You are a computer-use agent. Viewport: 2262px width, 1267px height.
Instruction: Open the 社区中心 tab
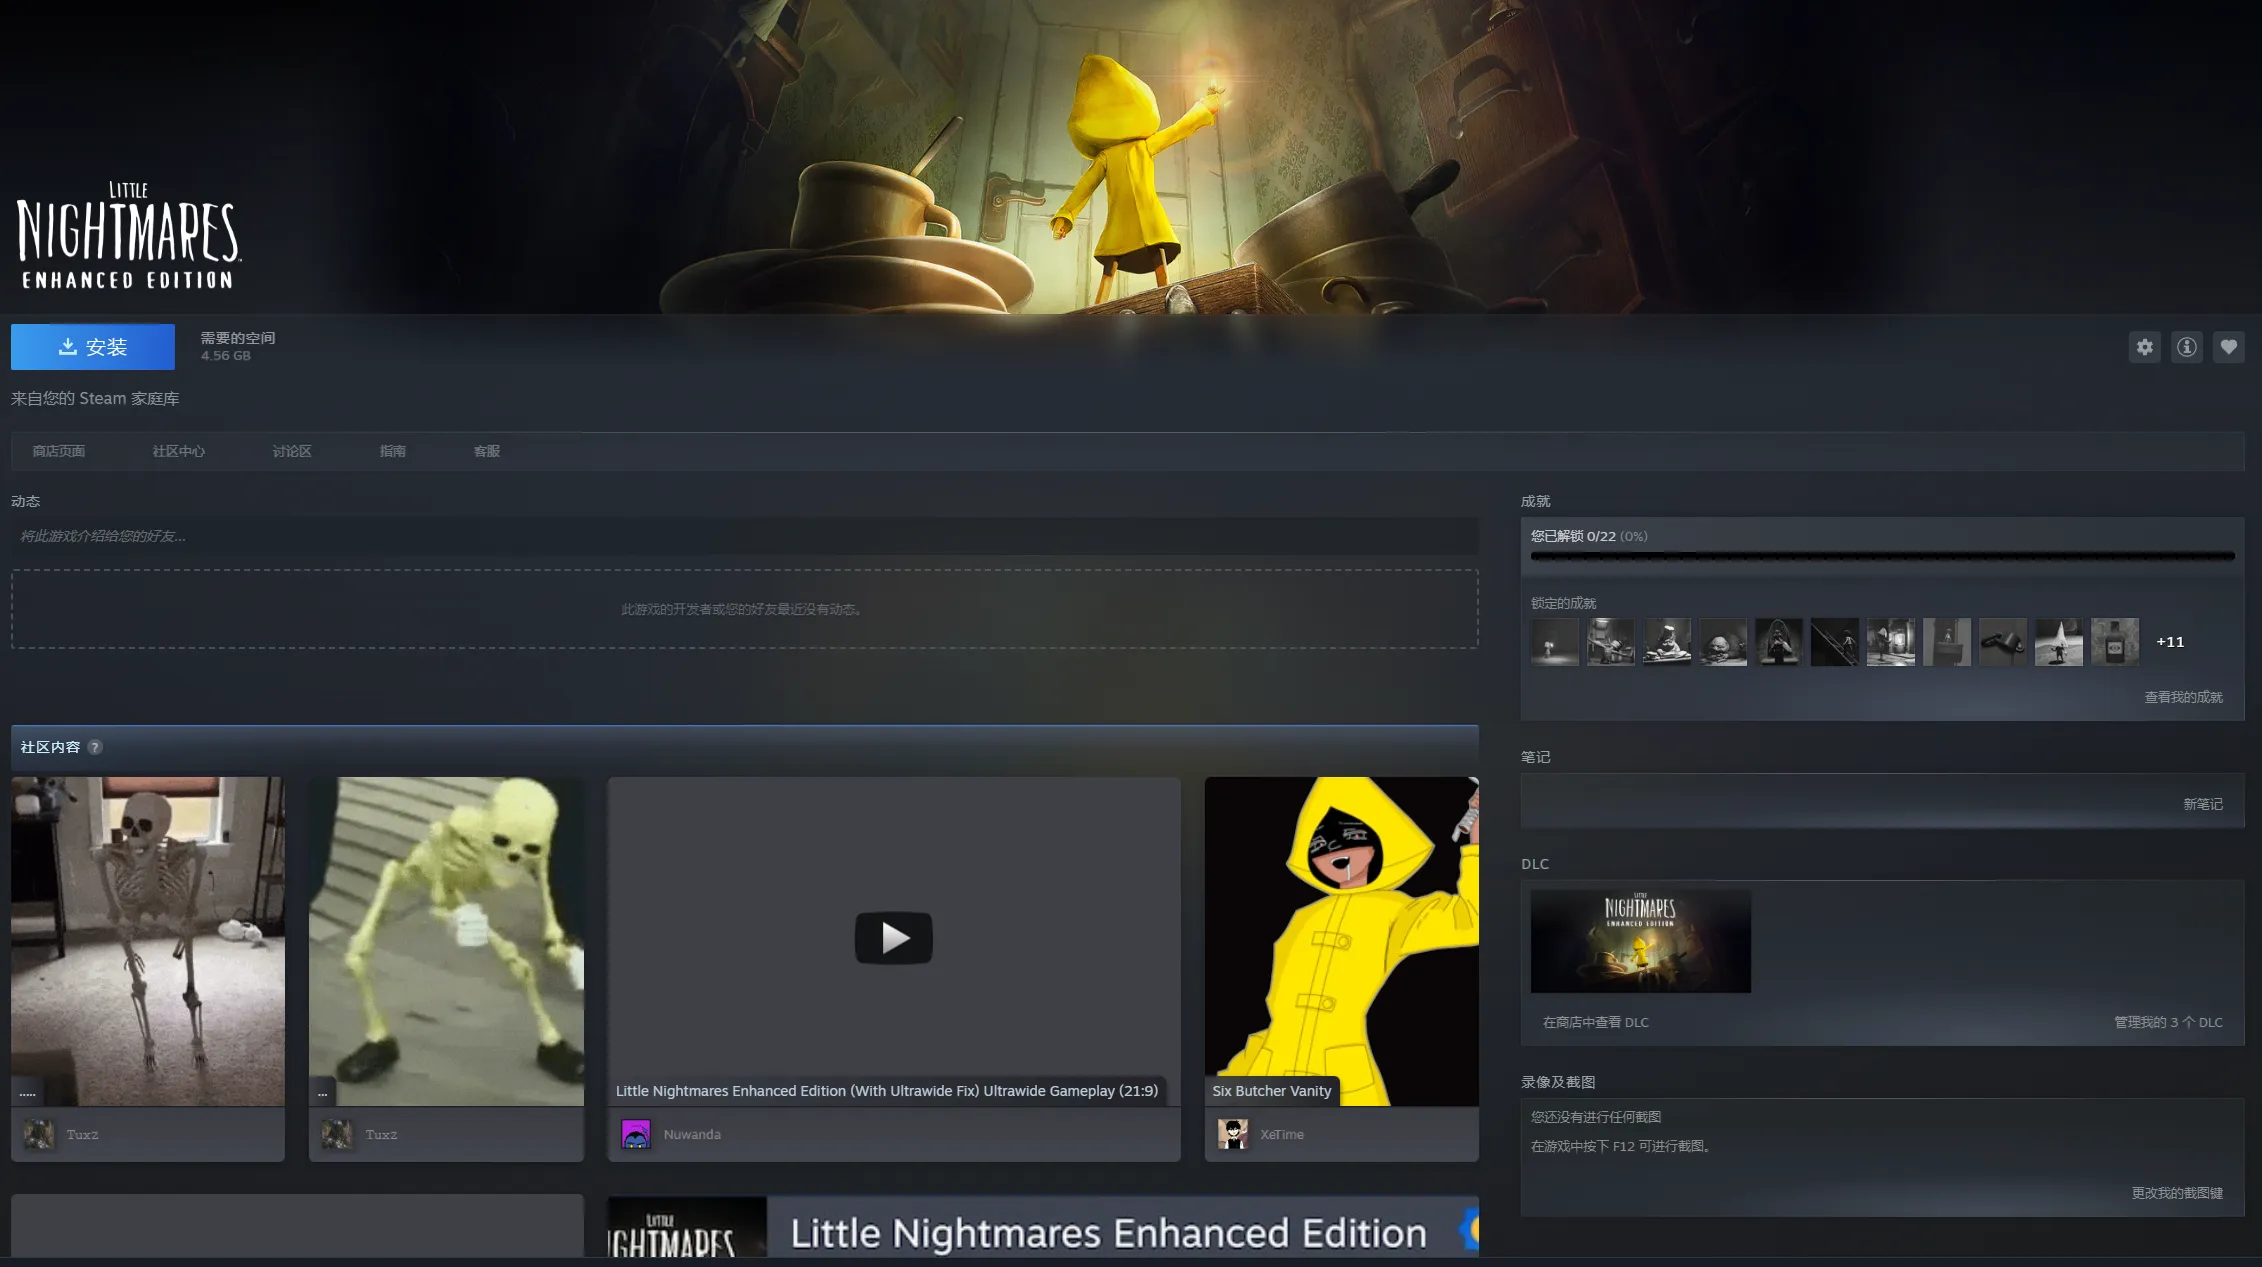point(178,451)
